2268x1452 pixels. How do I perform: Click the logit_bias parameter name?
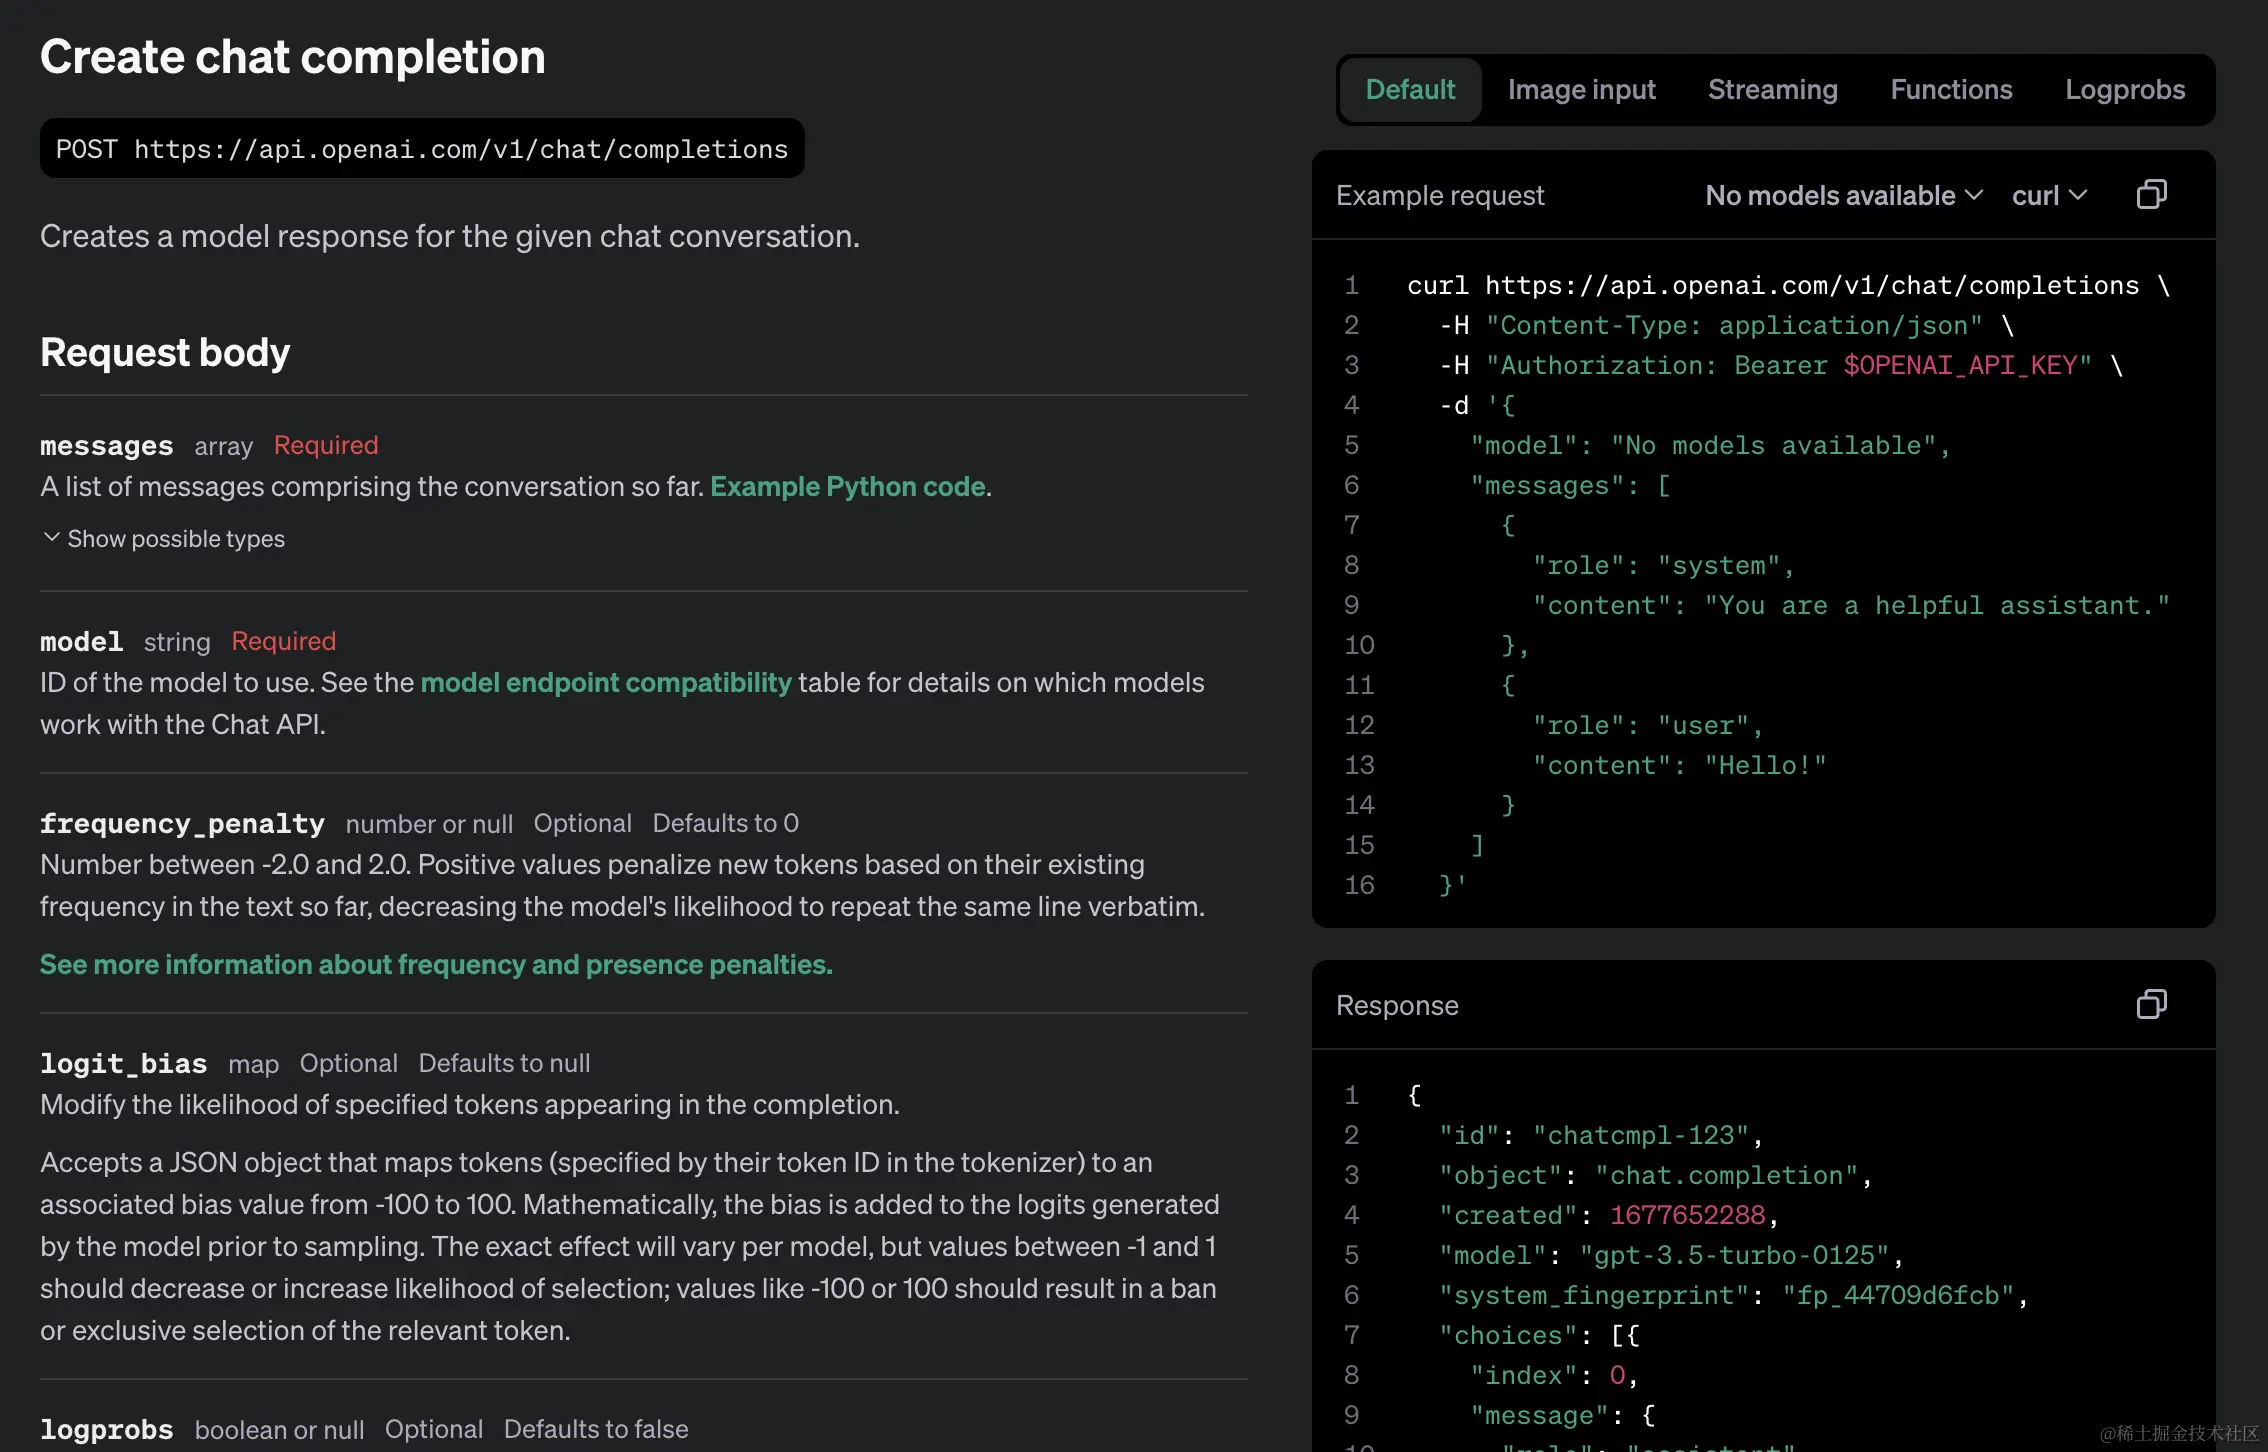click(123, 1063)
